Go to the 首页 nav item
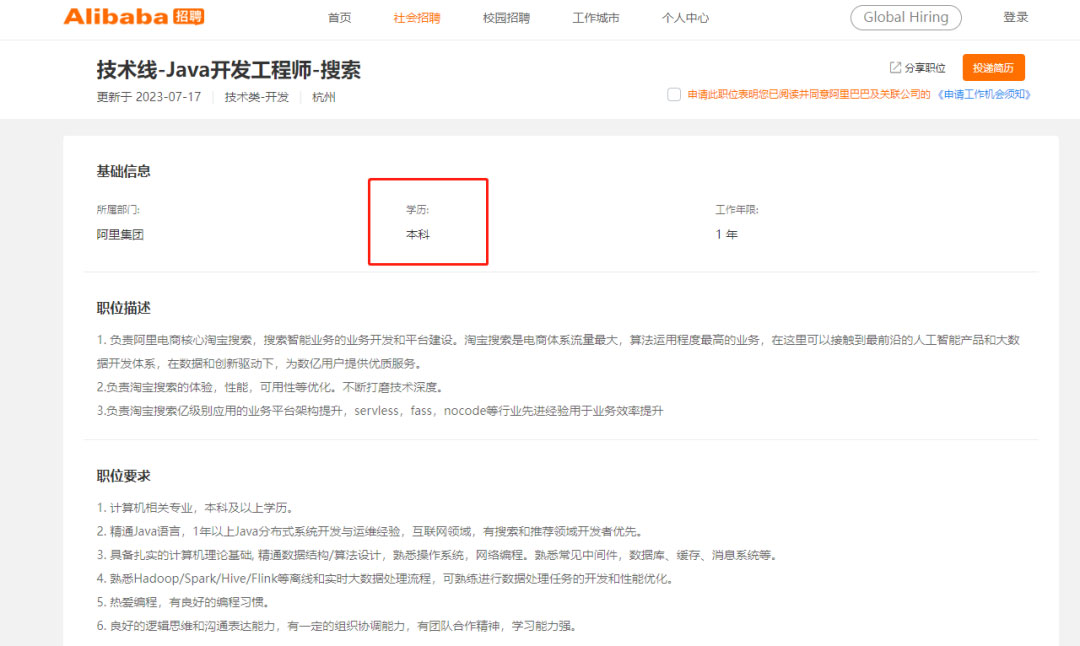 click(340, 18)
